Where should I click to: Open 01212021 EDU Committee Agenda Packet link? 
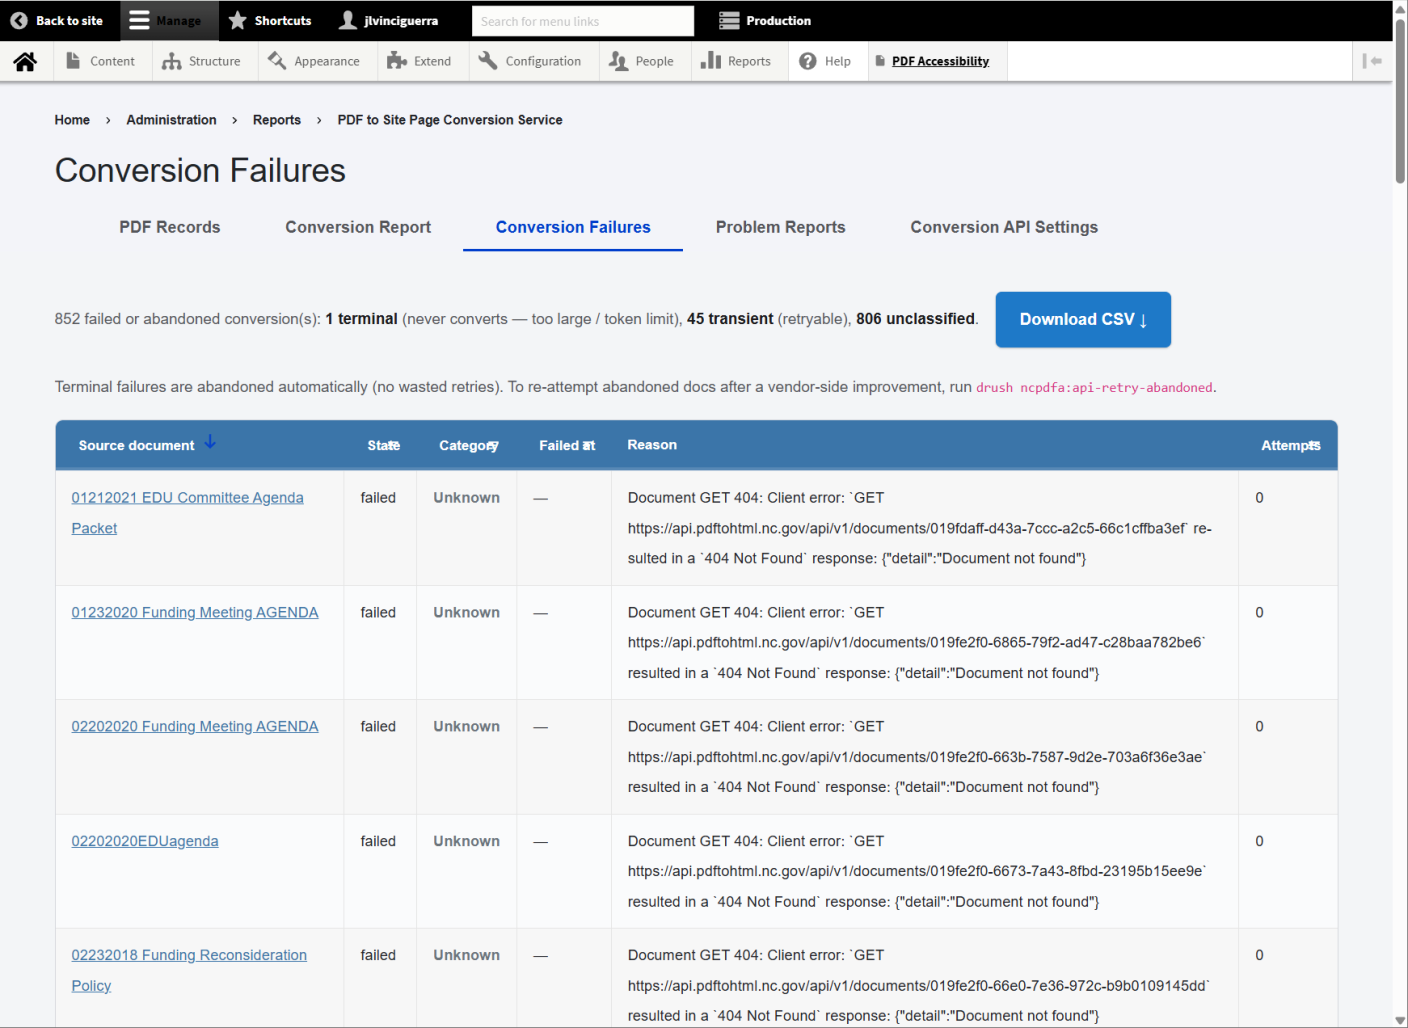point(187,513)
